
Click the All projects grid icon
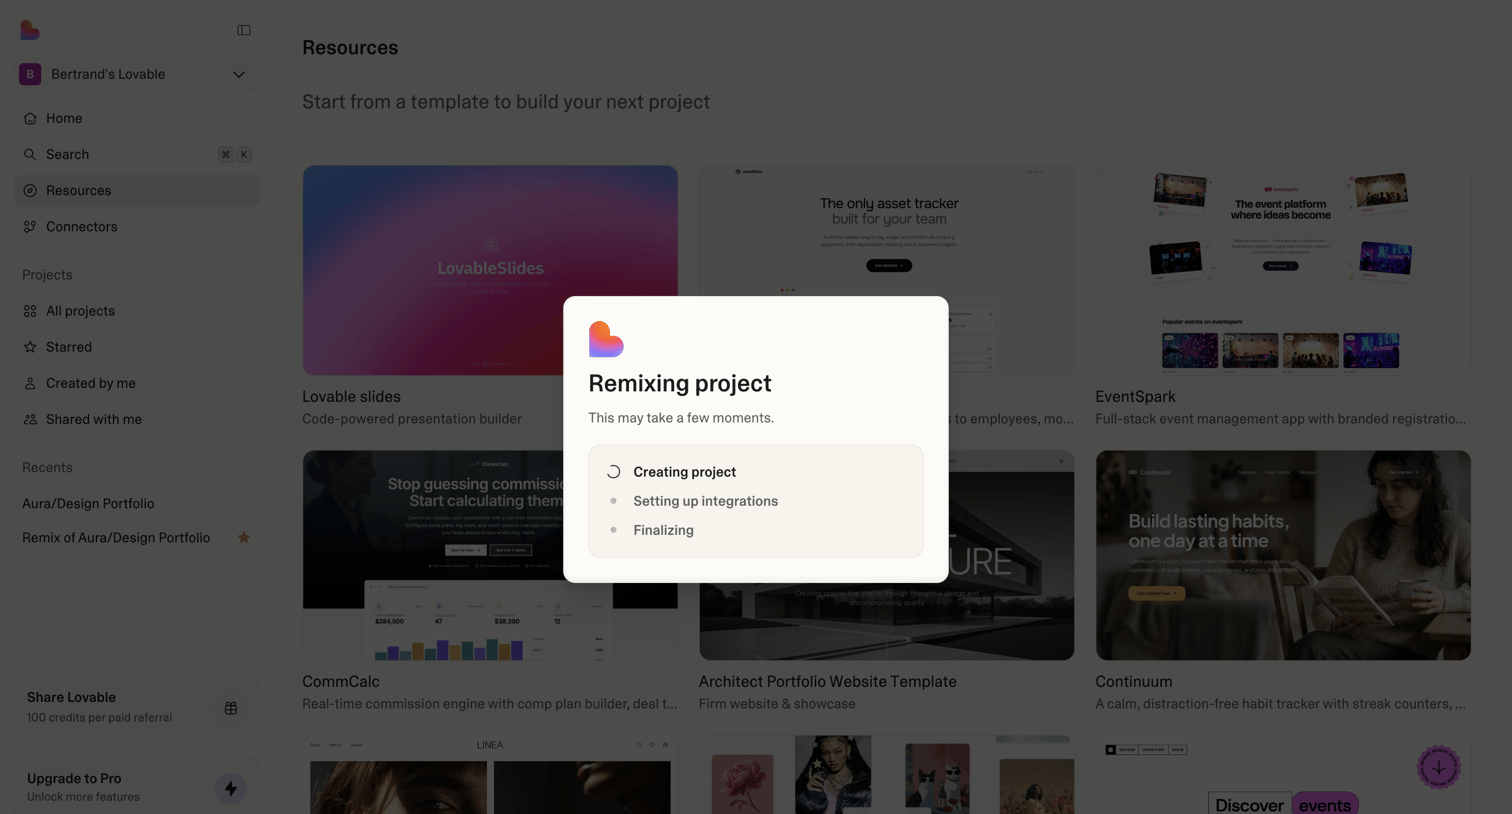pos(30,311)
